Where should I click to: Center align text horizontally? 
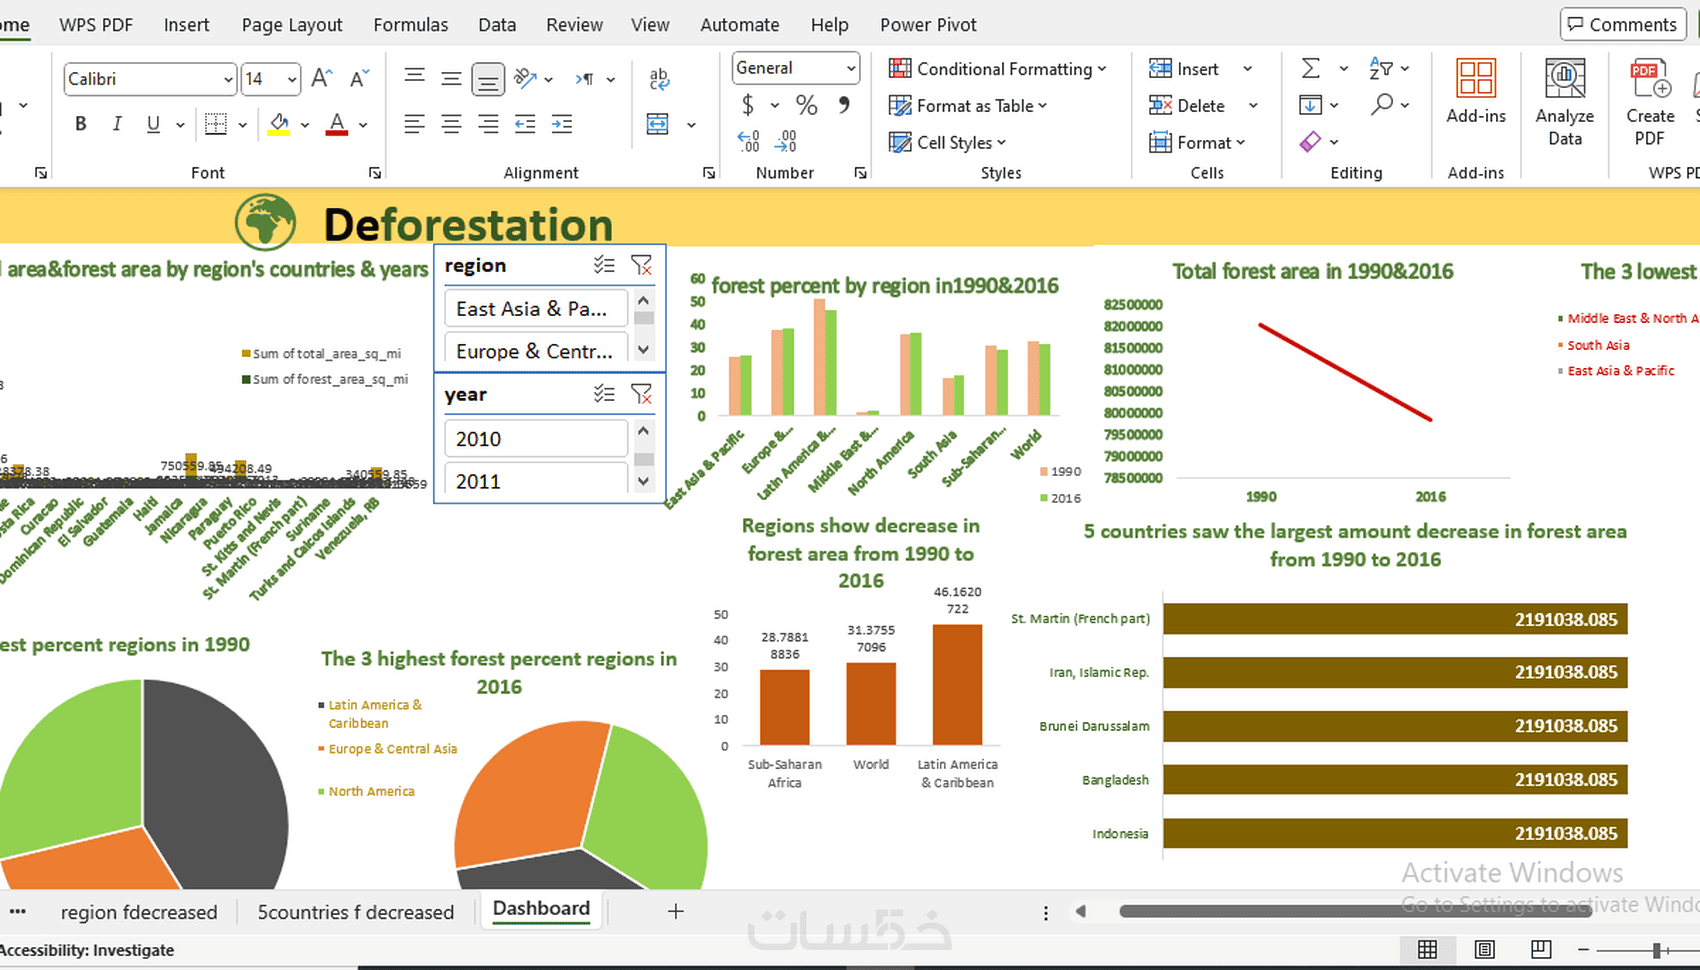tap(452, 124)
